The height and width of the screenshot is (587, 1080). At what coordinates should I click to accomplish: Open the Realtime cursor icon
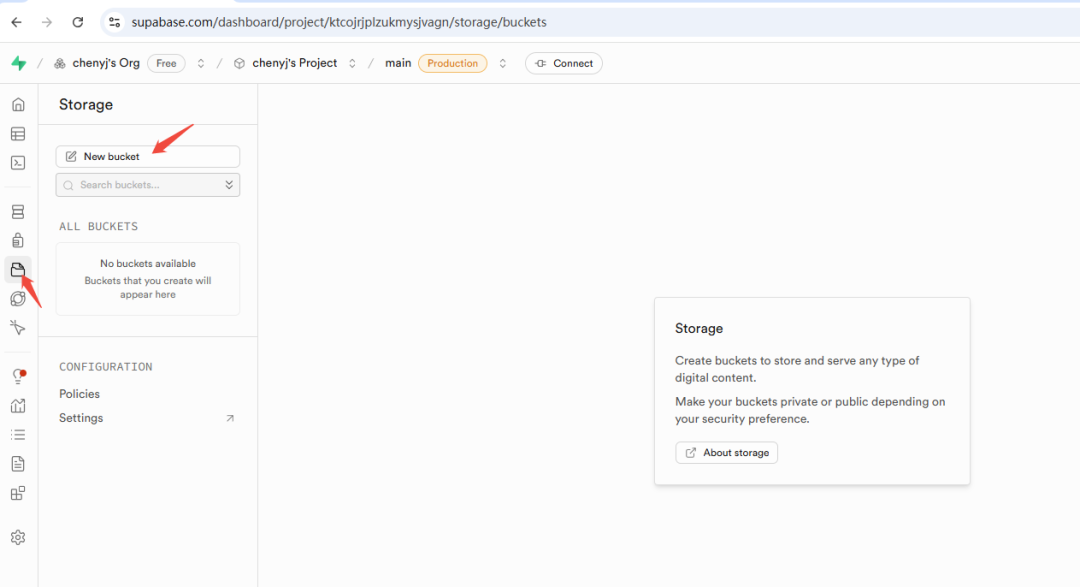(x=19, y=327)
